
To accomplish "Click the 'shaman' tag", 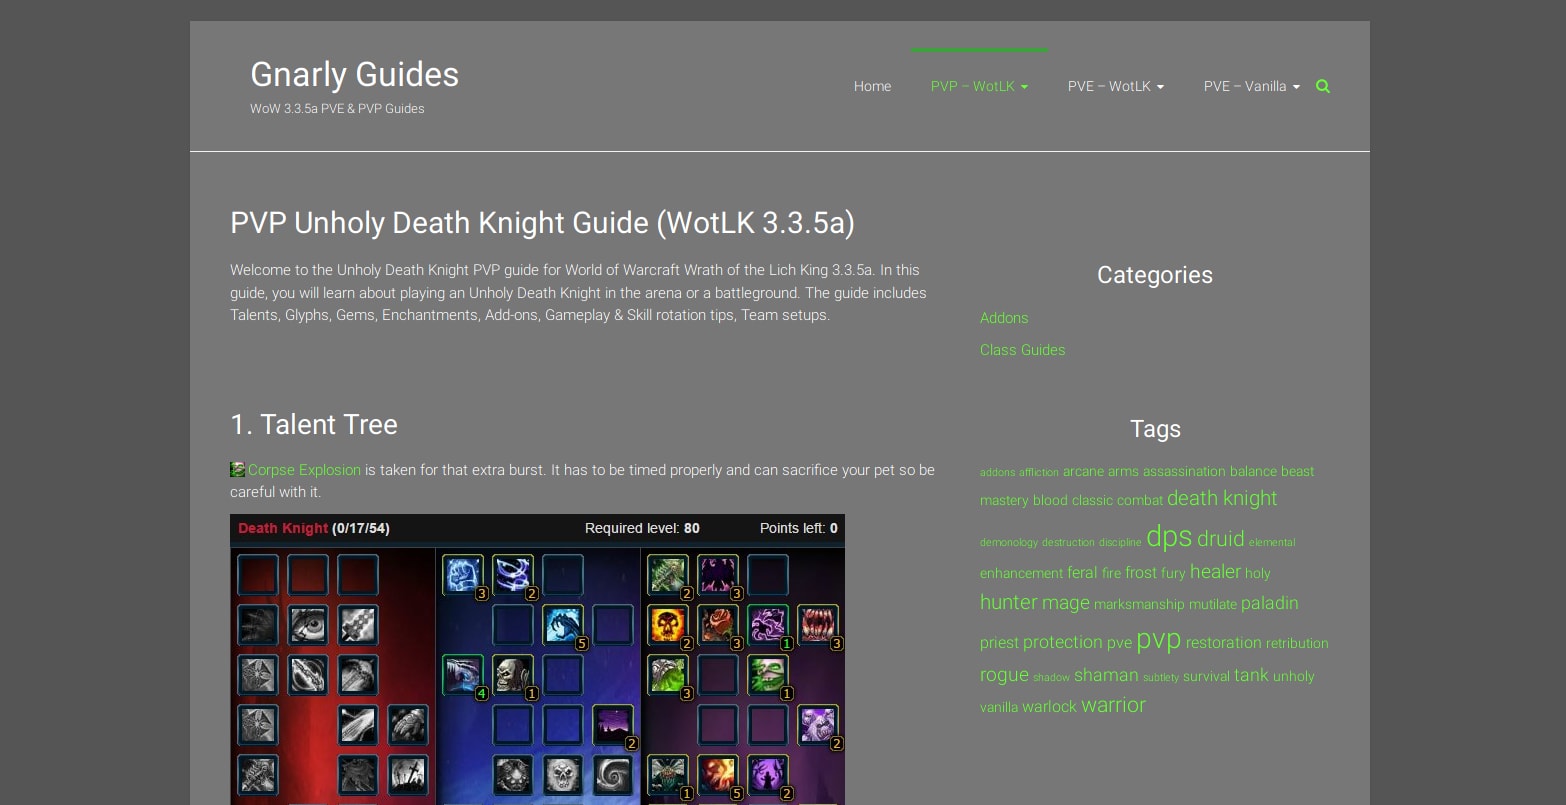I will (x=1106, y=675).
